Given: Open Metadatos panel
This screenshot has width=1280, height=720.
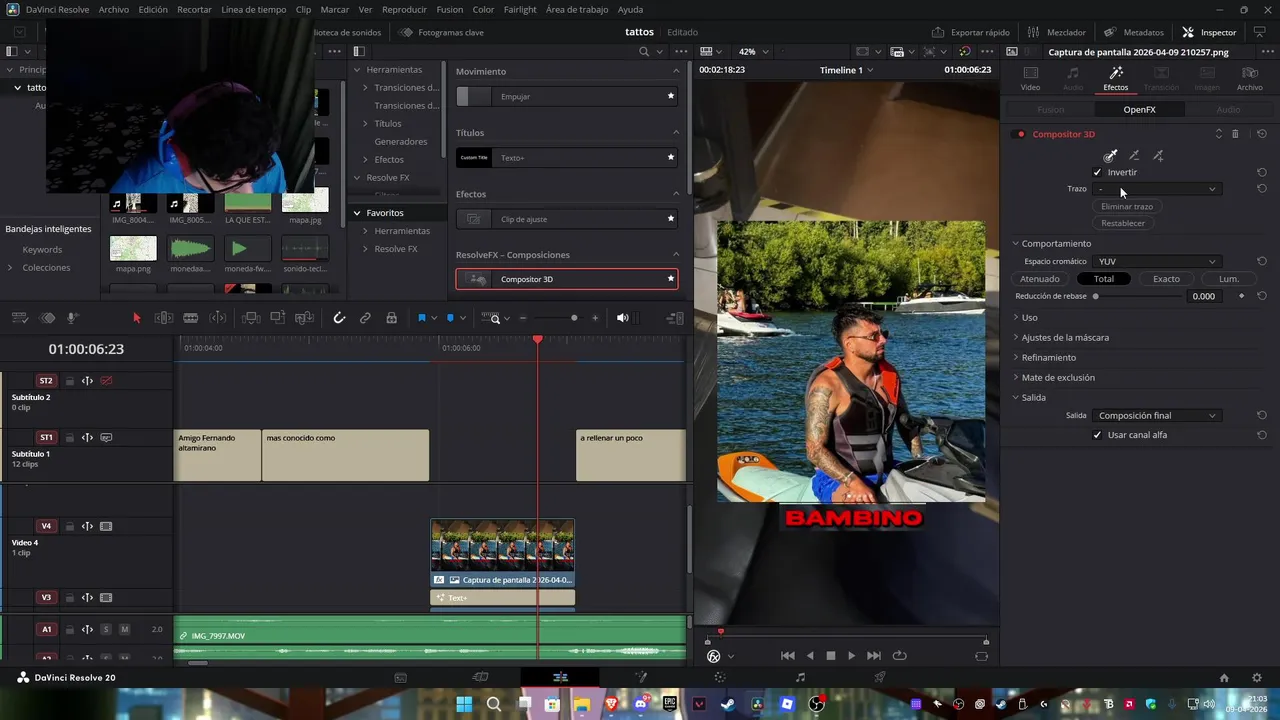Looking at the screenshot, I should [x=1133, y=32].
